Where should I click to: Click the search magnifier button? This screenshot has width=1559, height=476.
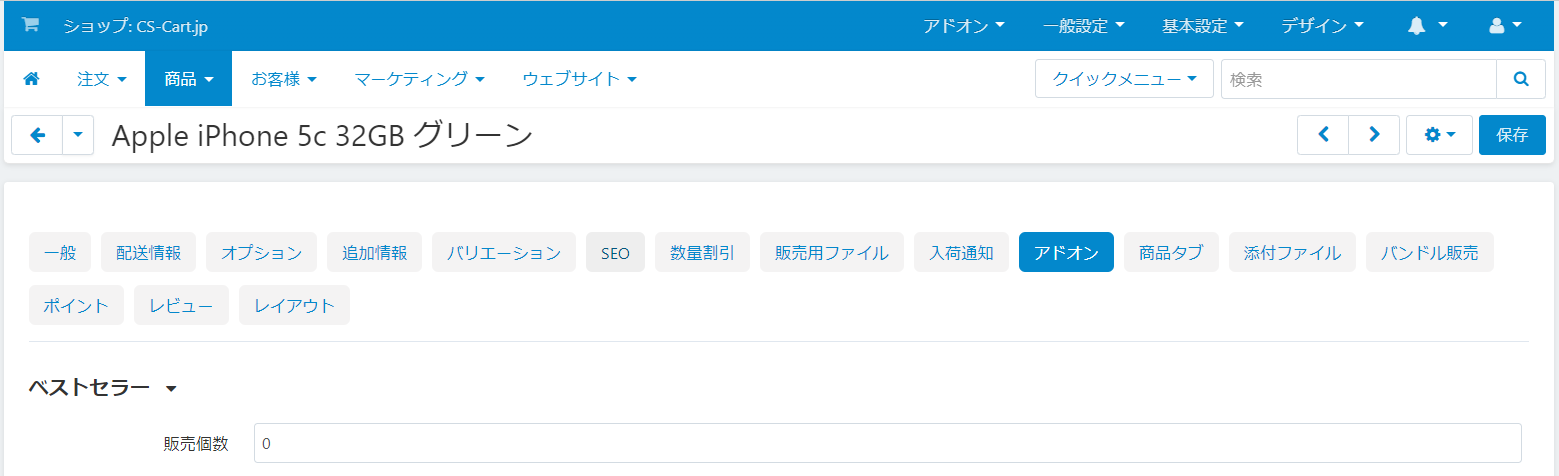1521,79
